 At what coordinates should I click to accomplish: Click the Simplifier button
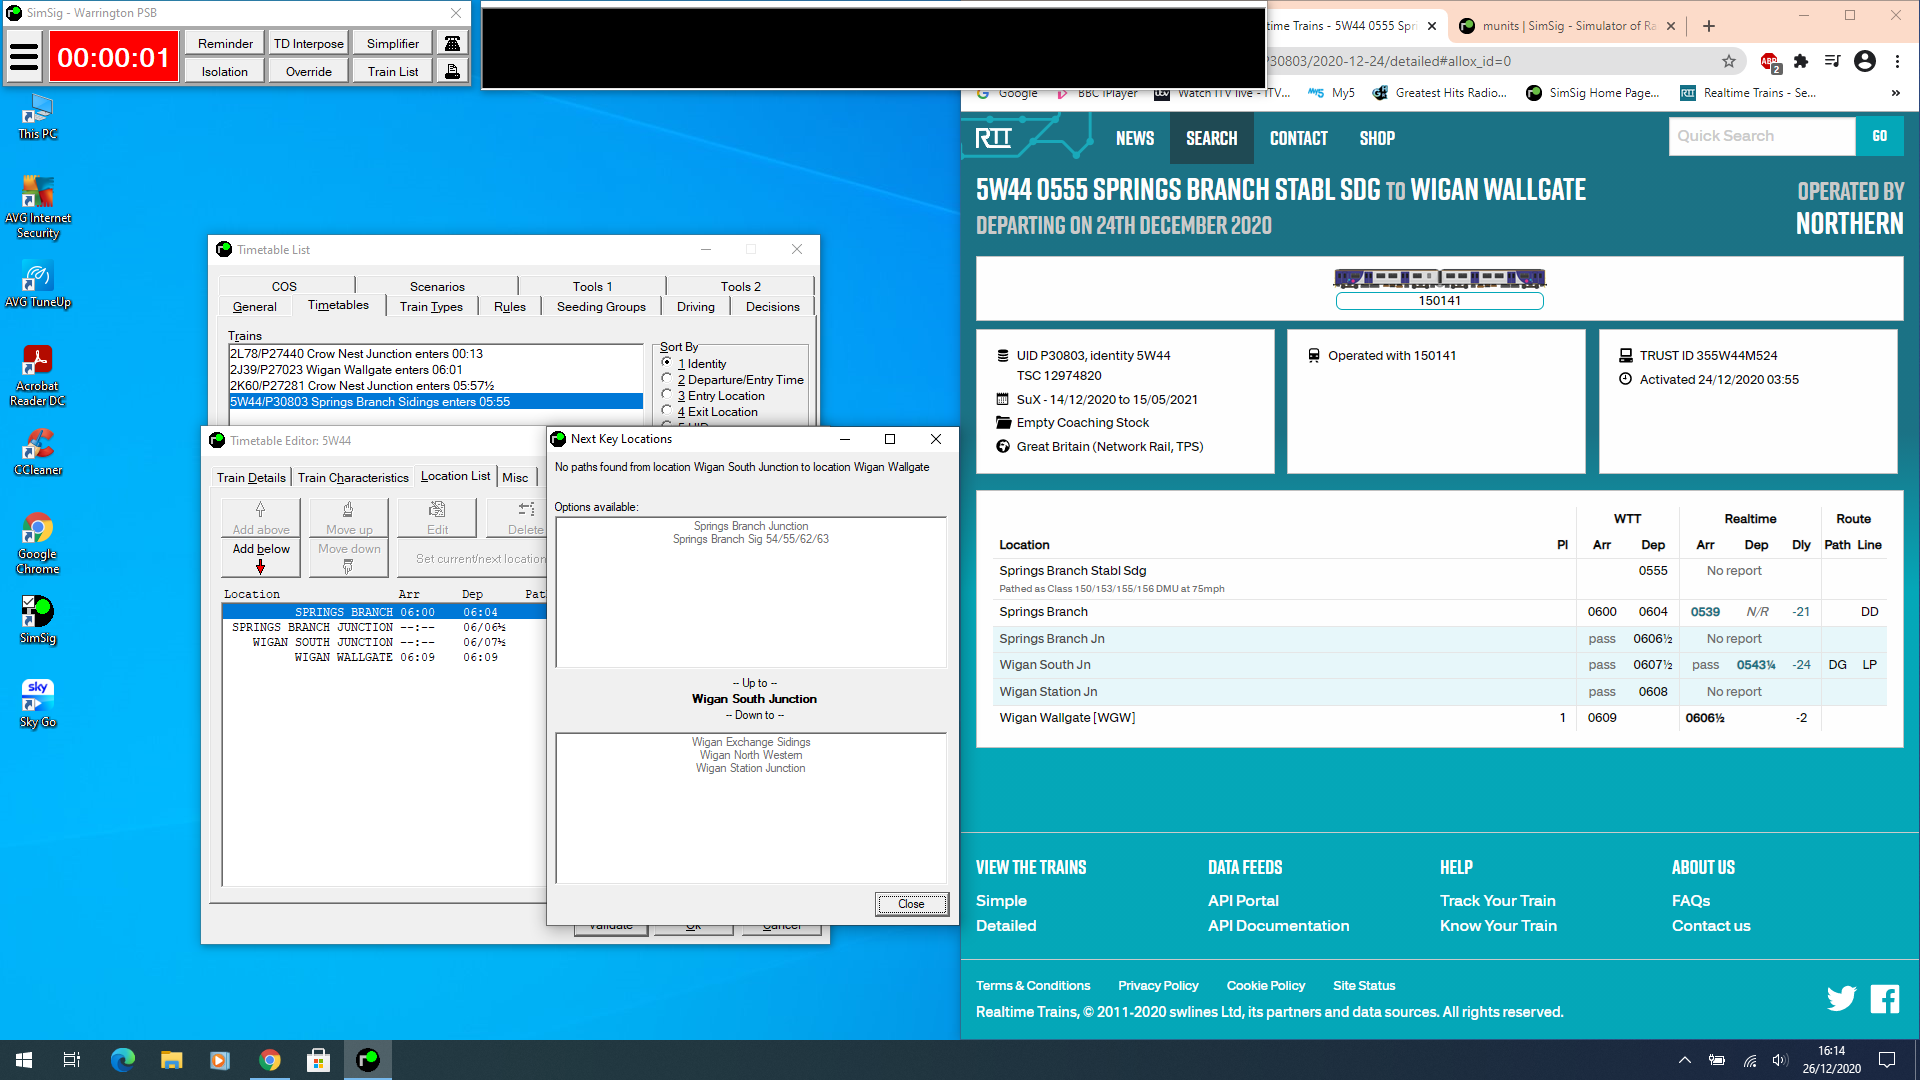pos(393,43)
